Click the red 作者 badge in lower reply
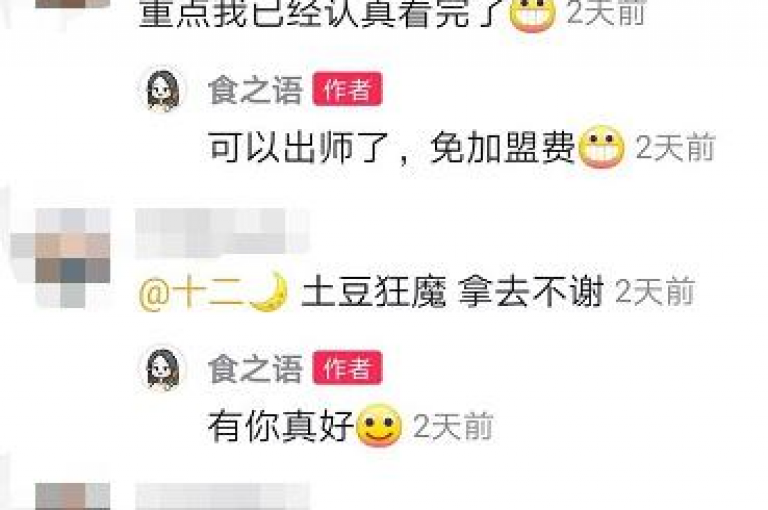This screenshot has height=510, width=768. tap(348, 367)
